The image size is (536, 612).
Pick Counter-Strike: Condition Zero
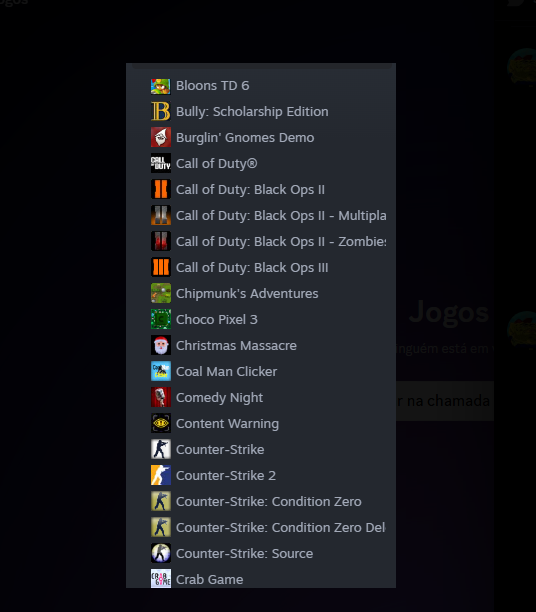(x=261, y=502)
